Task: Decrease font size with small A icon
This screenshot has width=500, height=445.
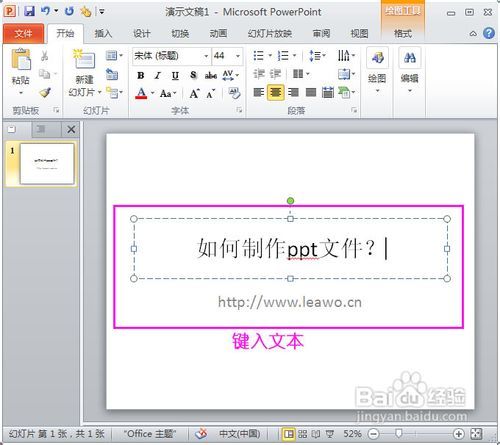Action: pyautogui.click(x=211, y=94)
